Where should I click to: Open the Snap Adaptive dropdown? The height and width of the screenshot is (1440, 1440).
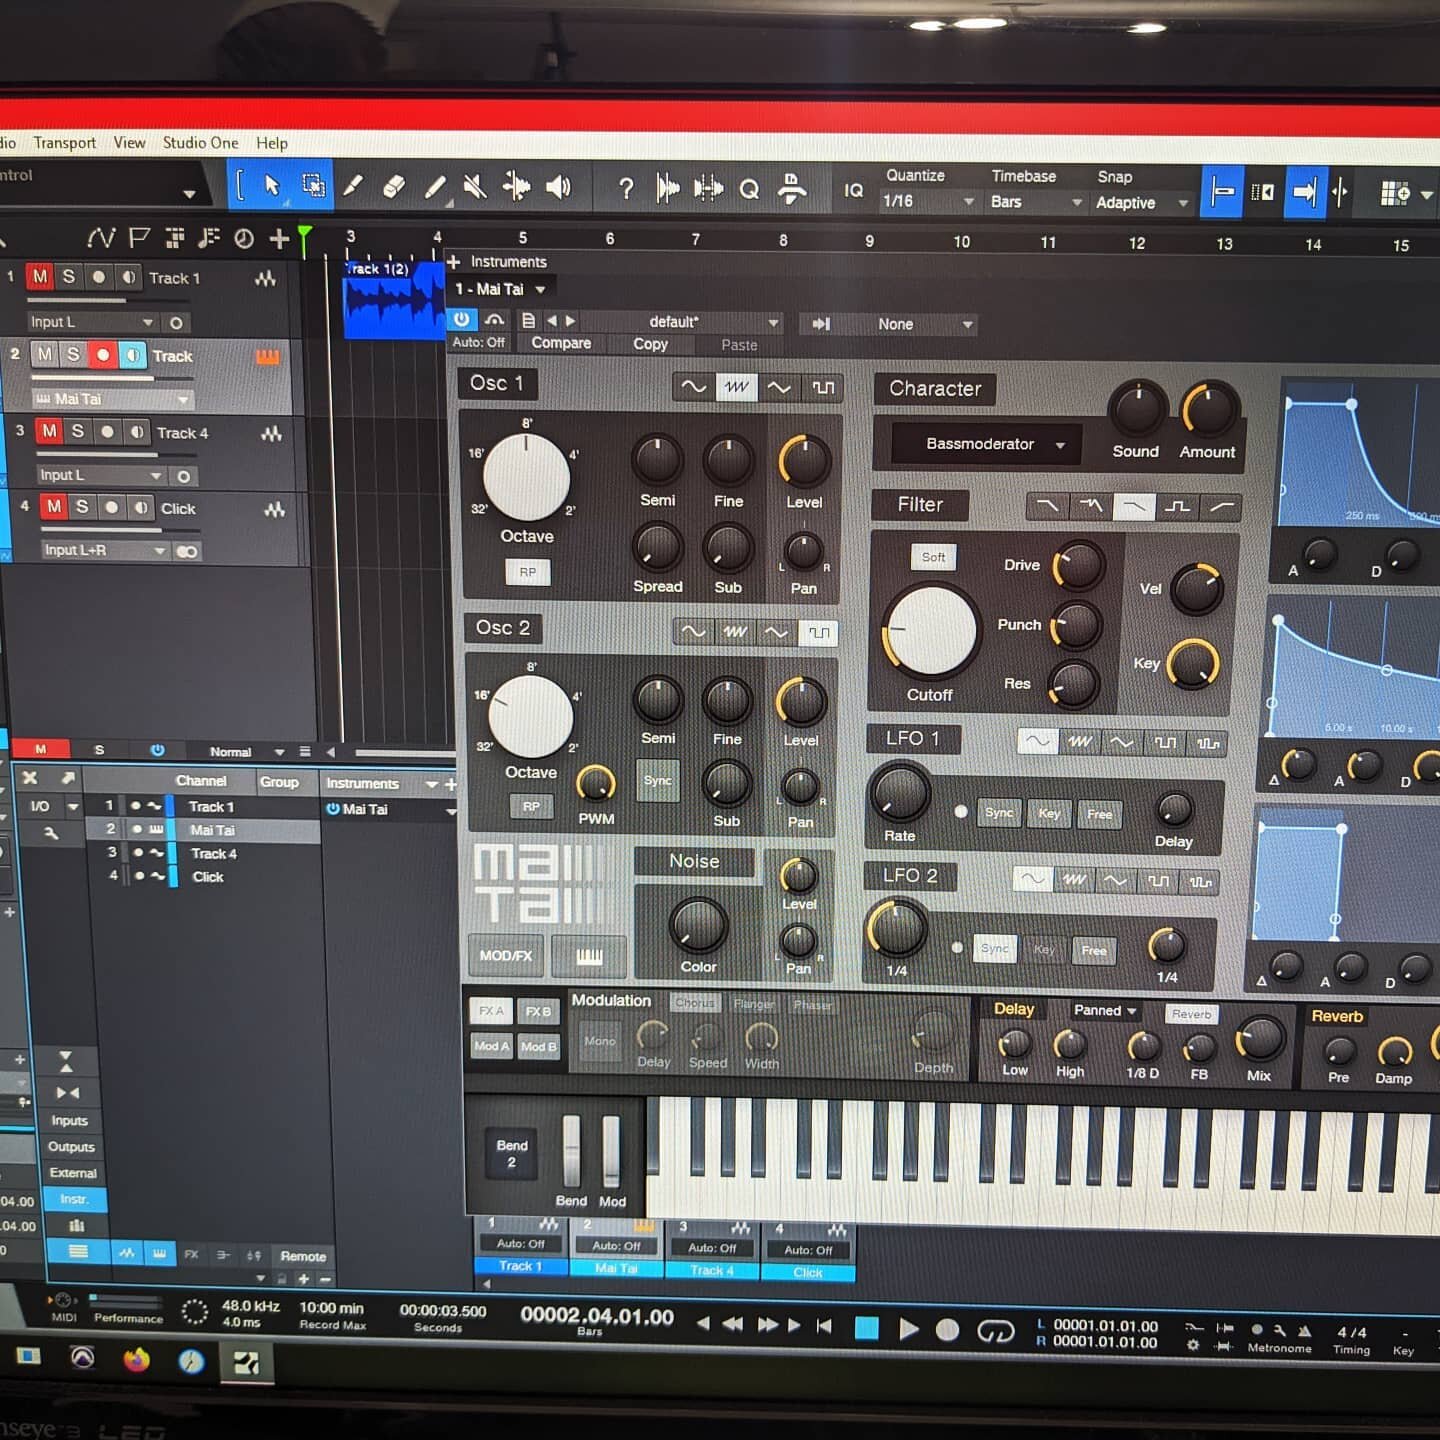tap(1142, 203)
